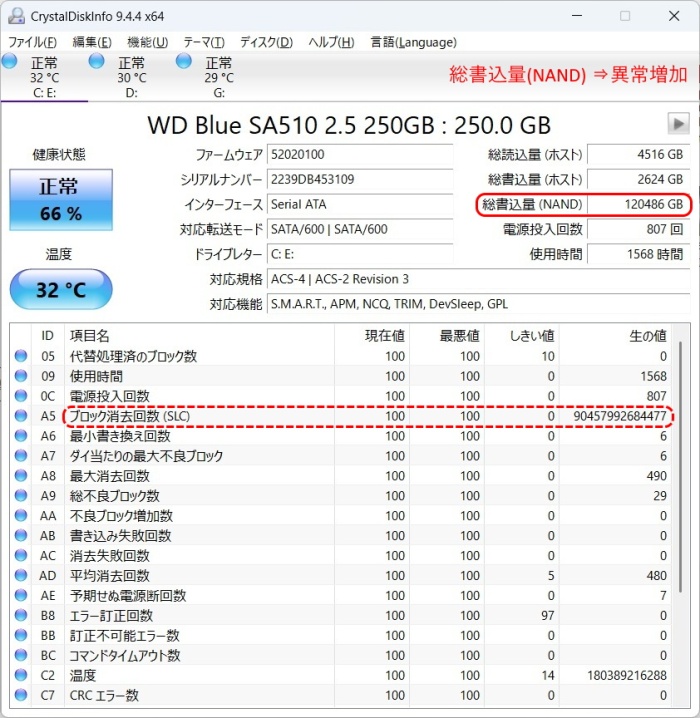Viewport: 700px width, 718px height.
Task: Click the next disk arrow button
Action: click(x=679, y=124)
